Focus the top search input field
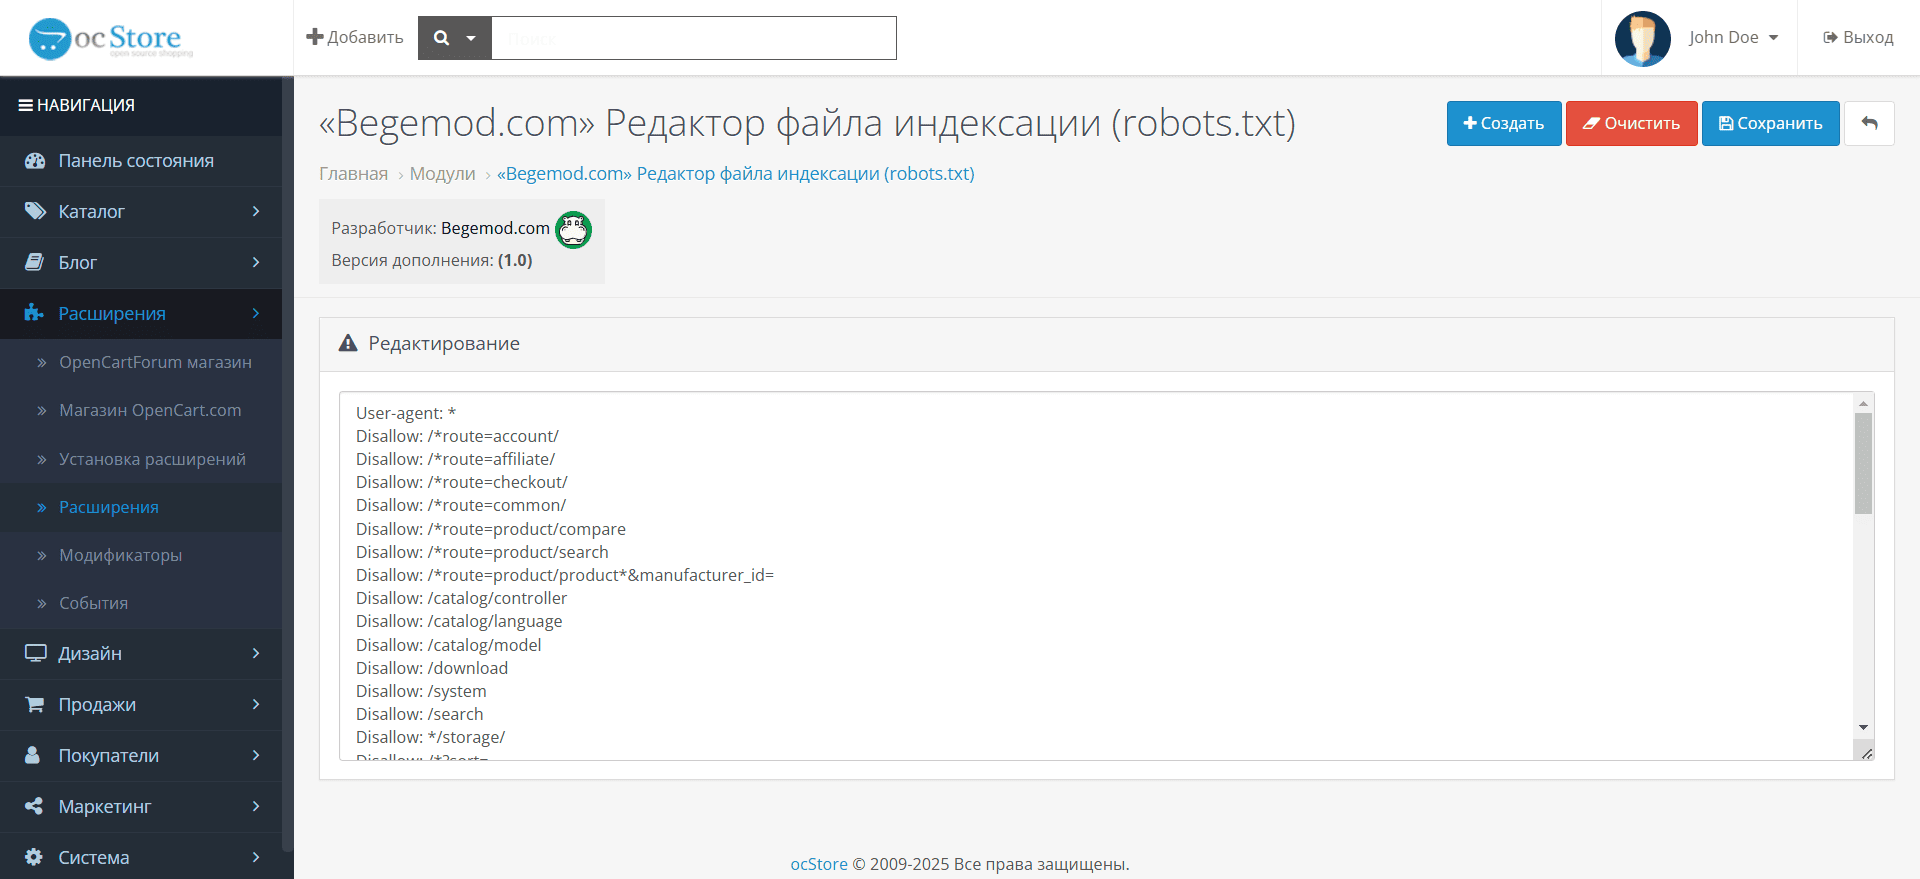The height and width of the screenshot is (879, 1920). [694, 38]
